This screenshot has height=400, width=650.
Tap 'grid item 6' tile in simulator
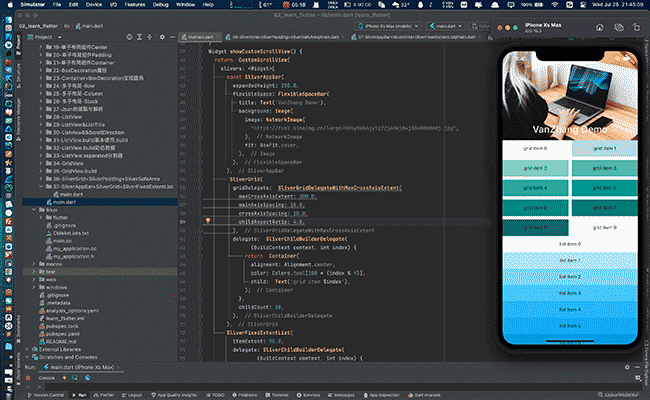535,208
